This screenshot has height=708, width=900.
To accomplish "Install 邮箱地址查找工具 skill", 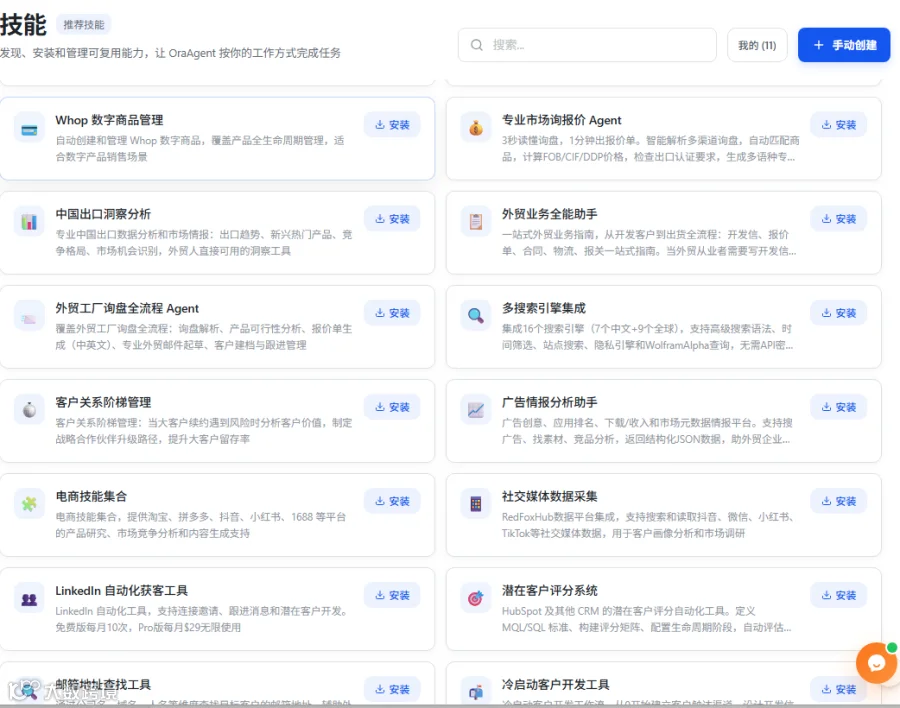I will (392, 689).
